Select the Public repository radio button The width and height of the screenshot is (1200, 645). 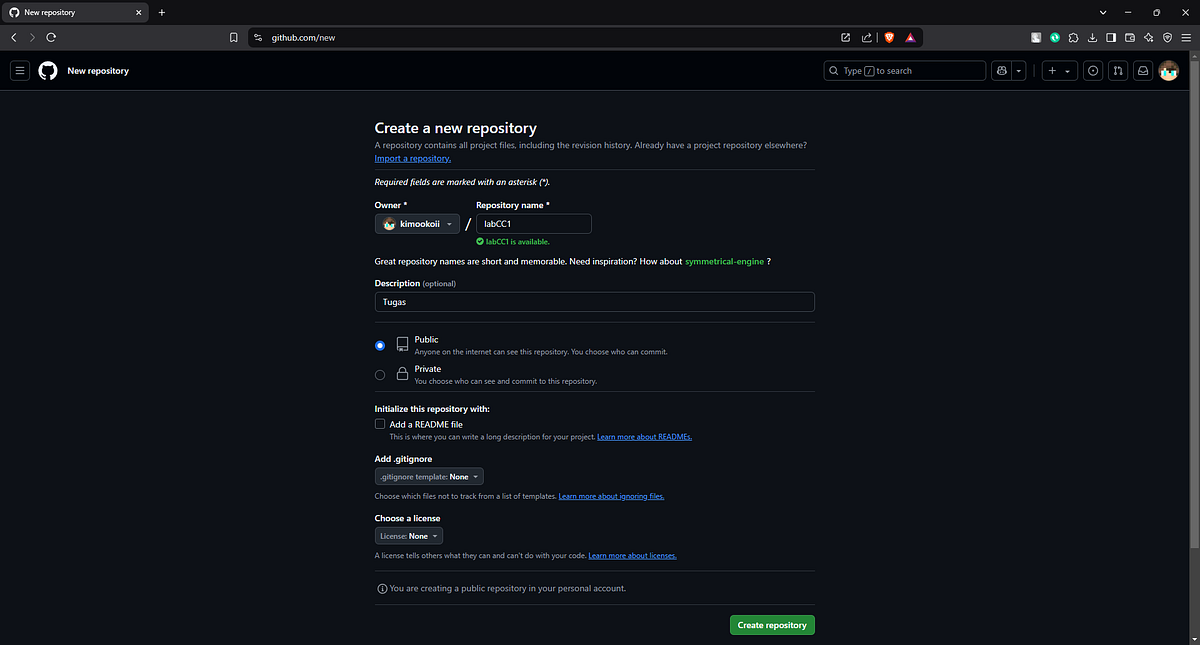380,345
